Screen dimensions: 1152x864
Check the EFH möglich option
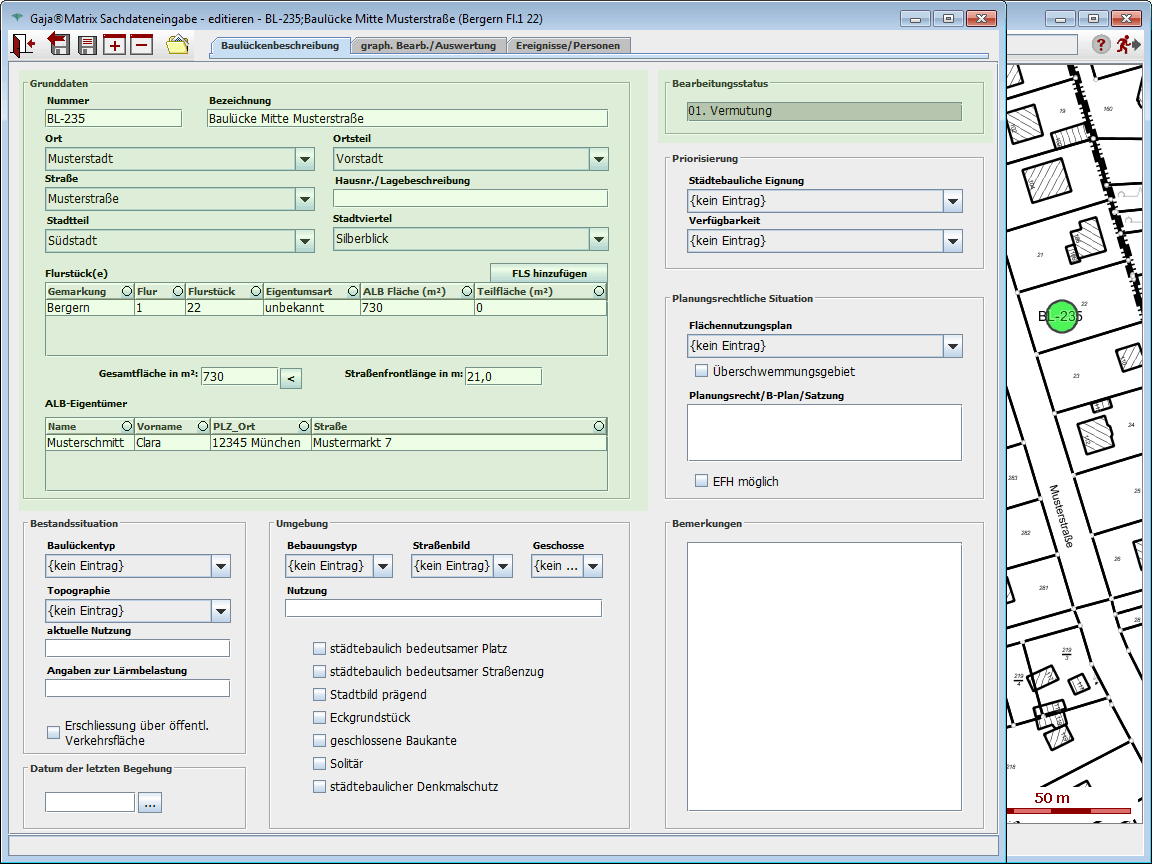(702, 481)
